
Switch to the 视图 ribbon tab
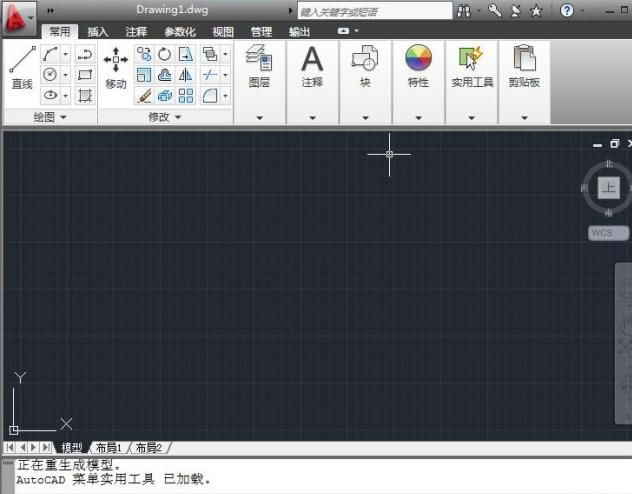pos(223,32)
